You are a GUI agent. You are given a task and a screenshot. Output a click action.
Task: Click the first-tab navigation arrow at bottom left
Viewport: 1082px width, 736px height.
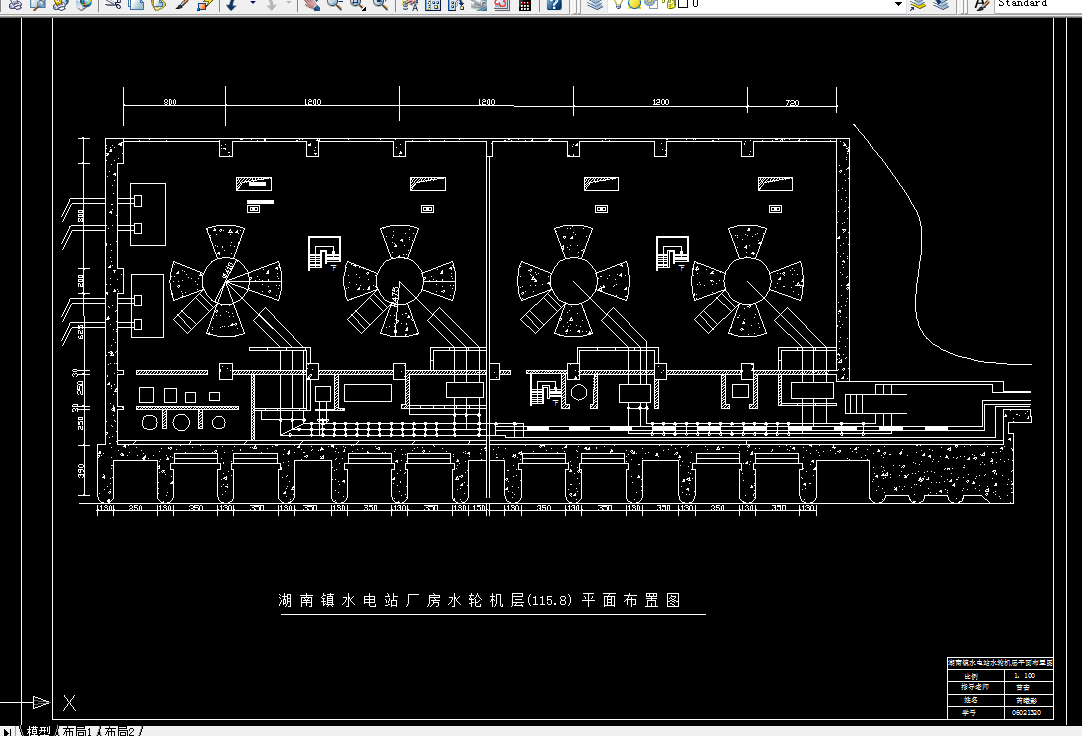(6, 730)
